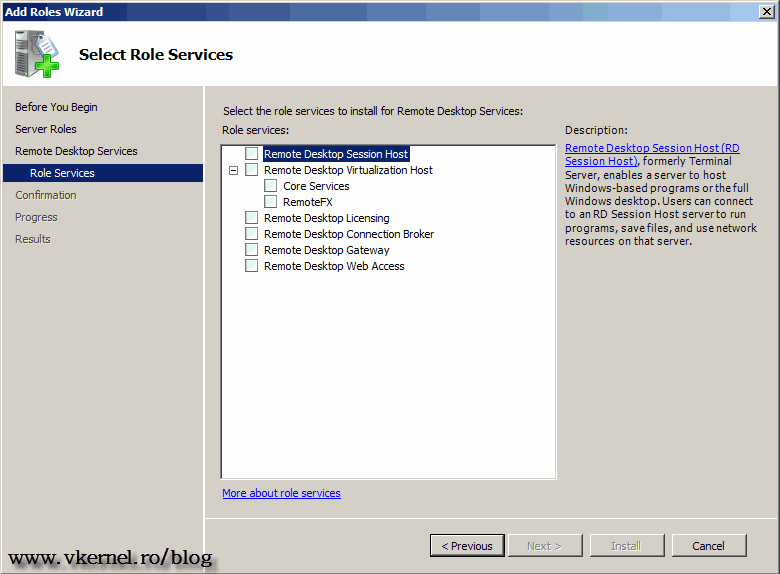
Task: Open the Server Roles step
Action: (x=46, y=129)
